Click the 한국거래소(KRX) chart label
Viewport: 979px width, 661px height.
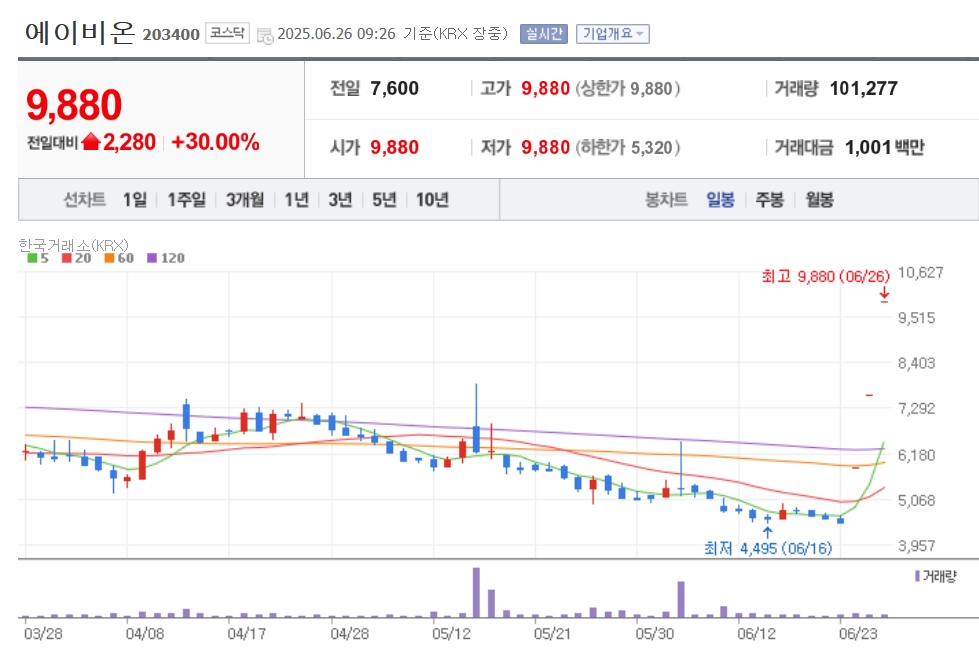[x=73, y=245]
